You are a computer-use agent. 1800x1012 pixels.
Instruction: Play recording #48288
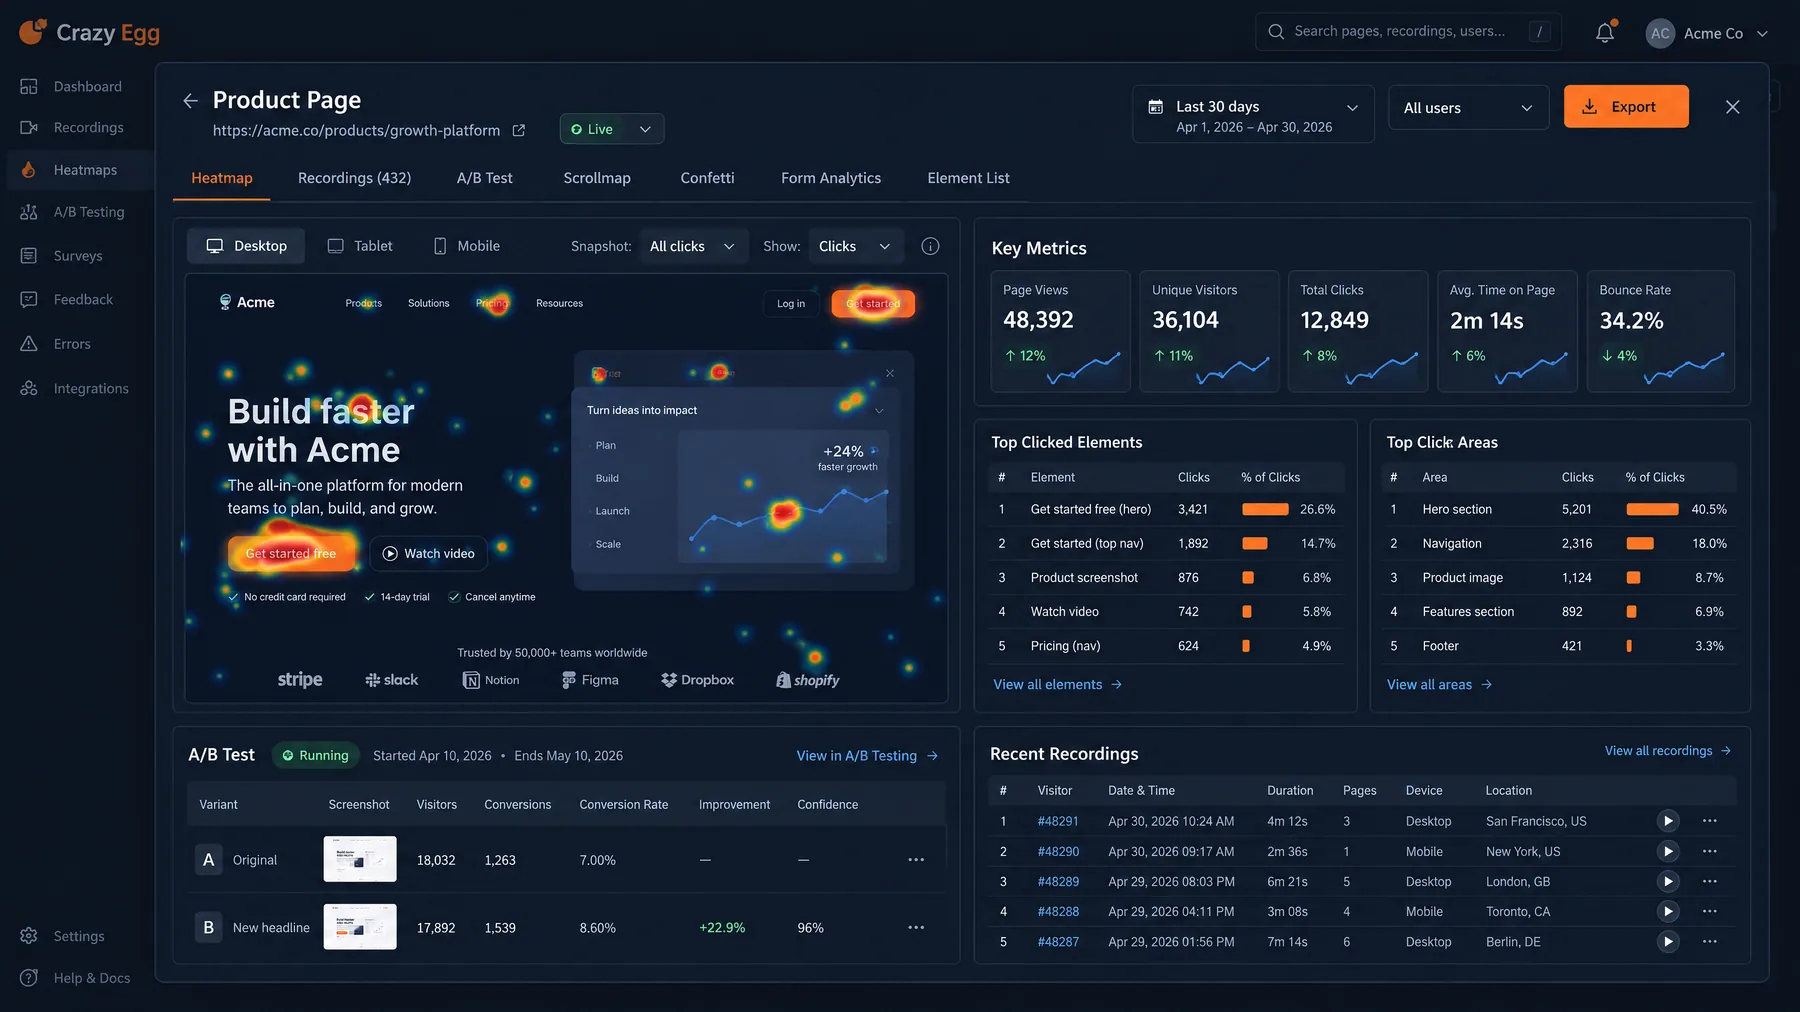[x=1667, y=911]
